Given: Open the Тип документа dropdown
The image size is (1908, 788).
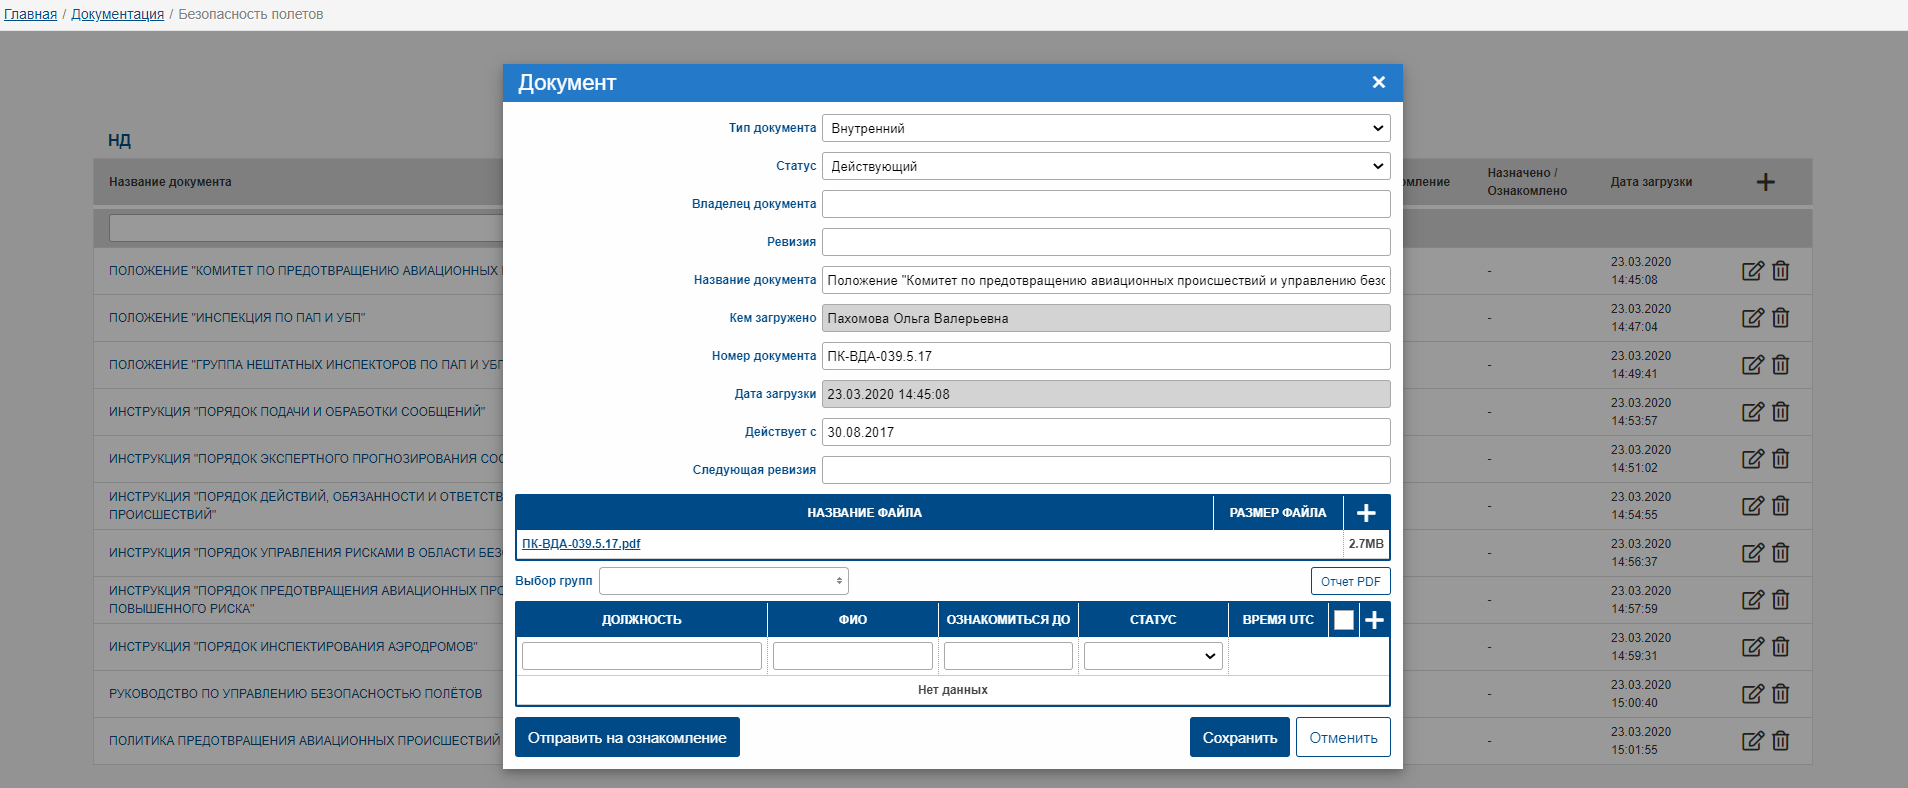Looking at the screenshot, I should [1106, 128].
